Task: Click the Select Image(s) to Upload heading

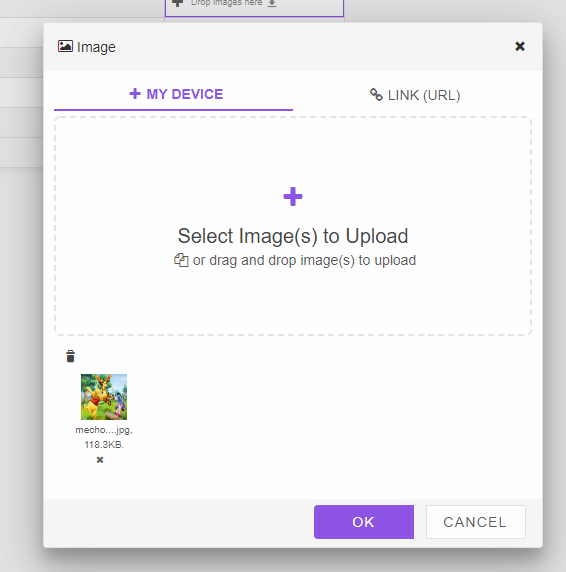Action: click(x=293, y=236)
